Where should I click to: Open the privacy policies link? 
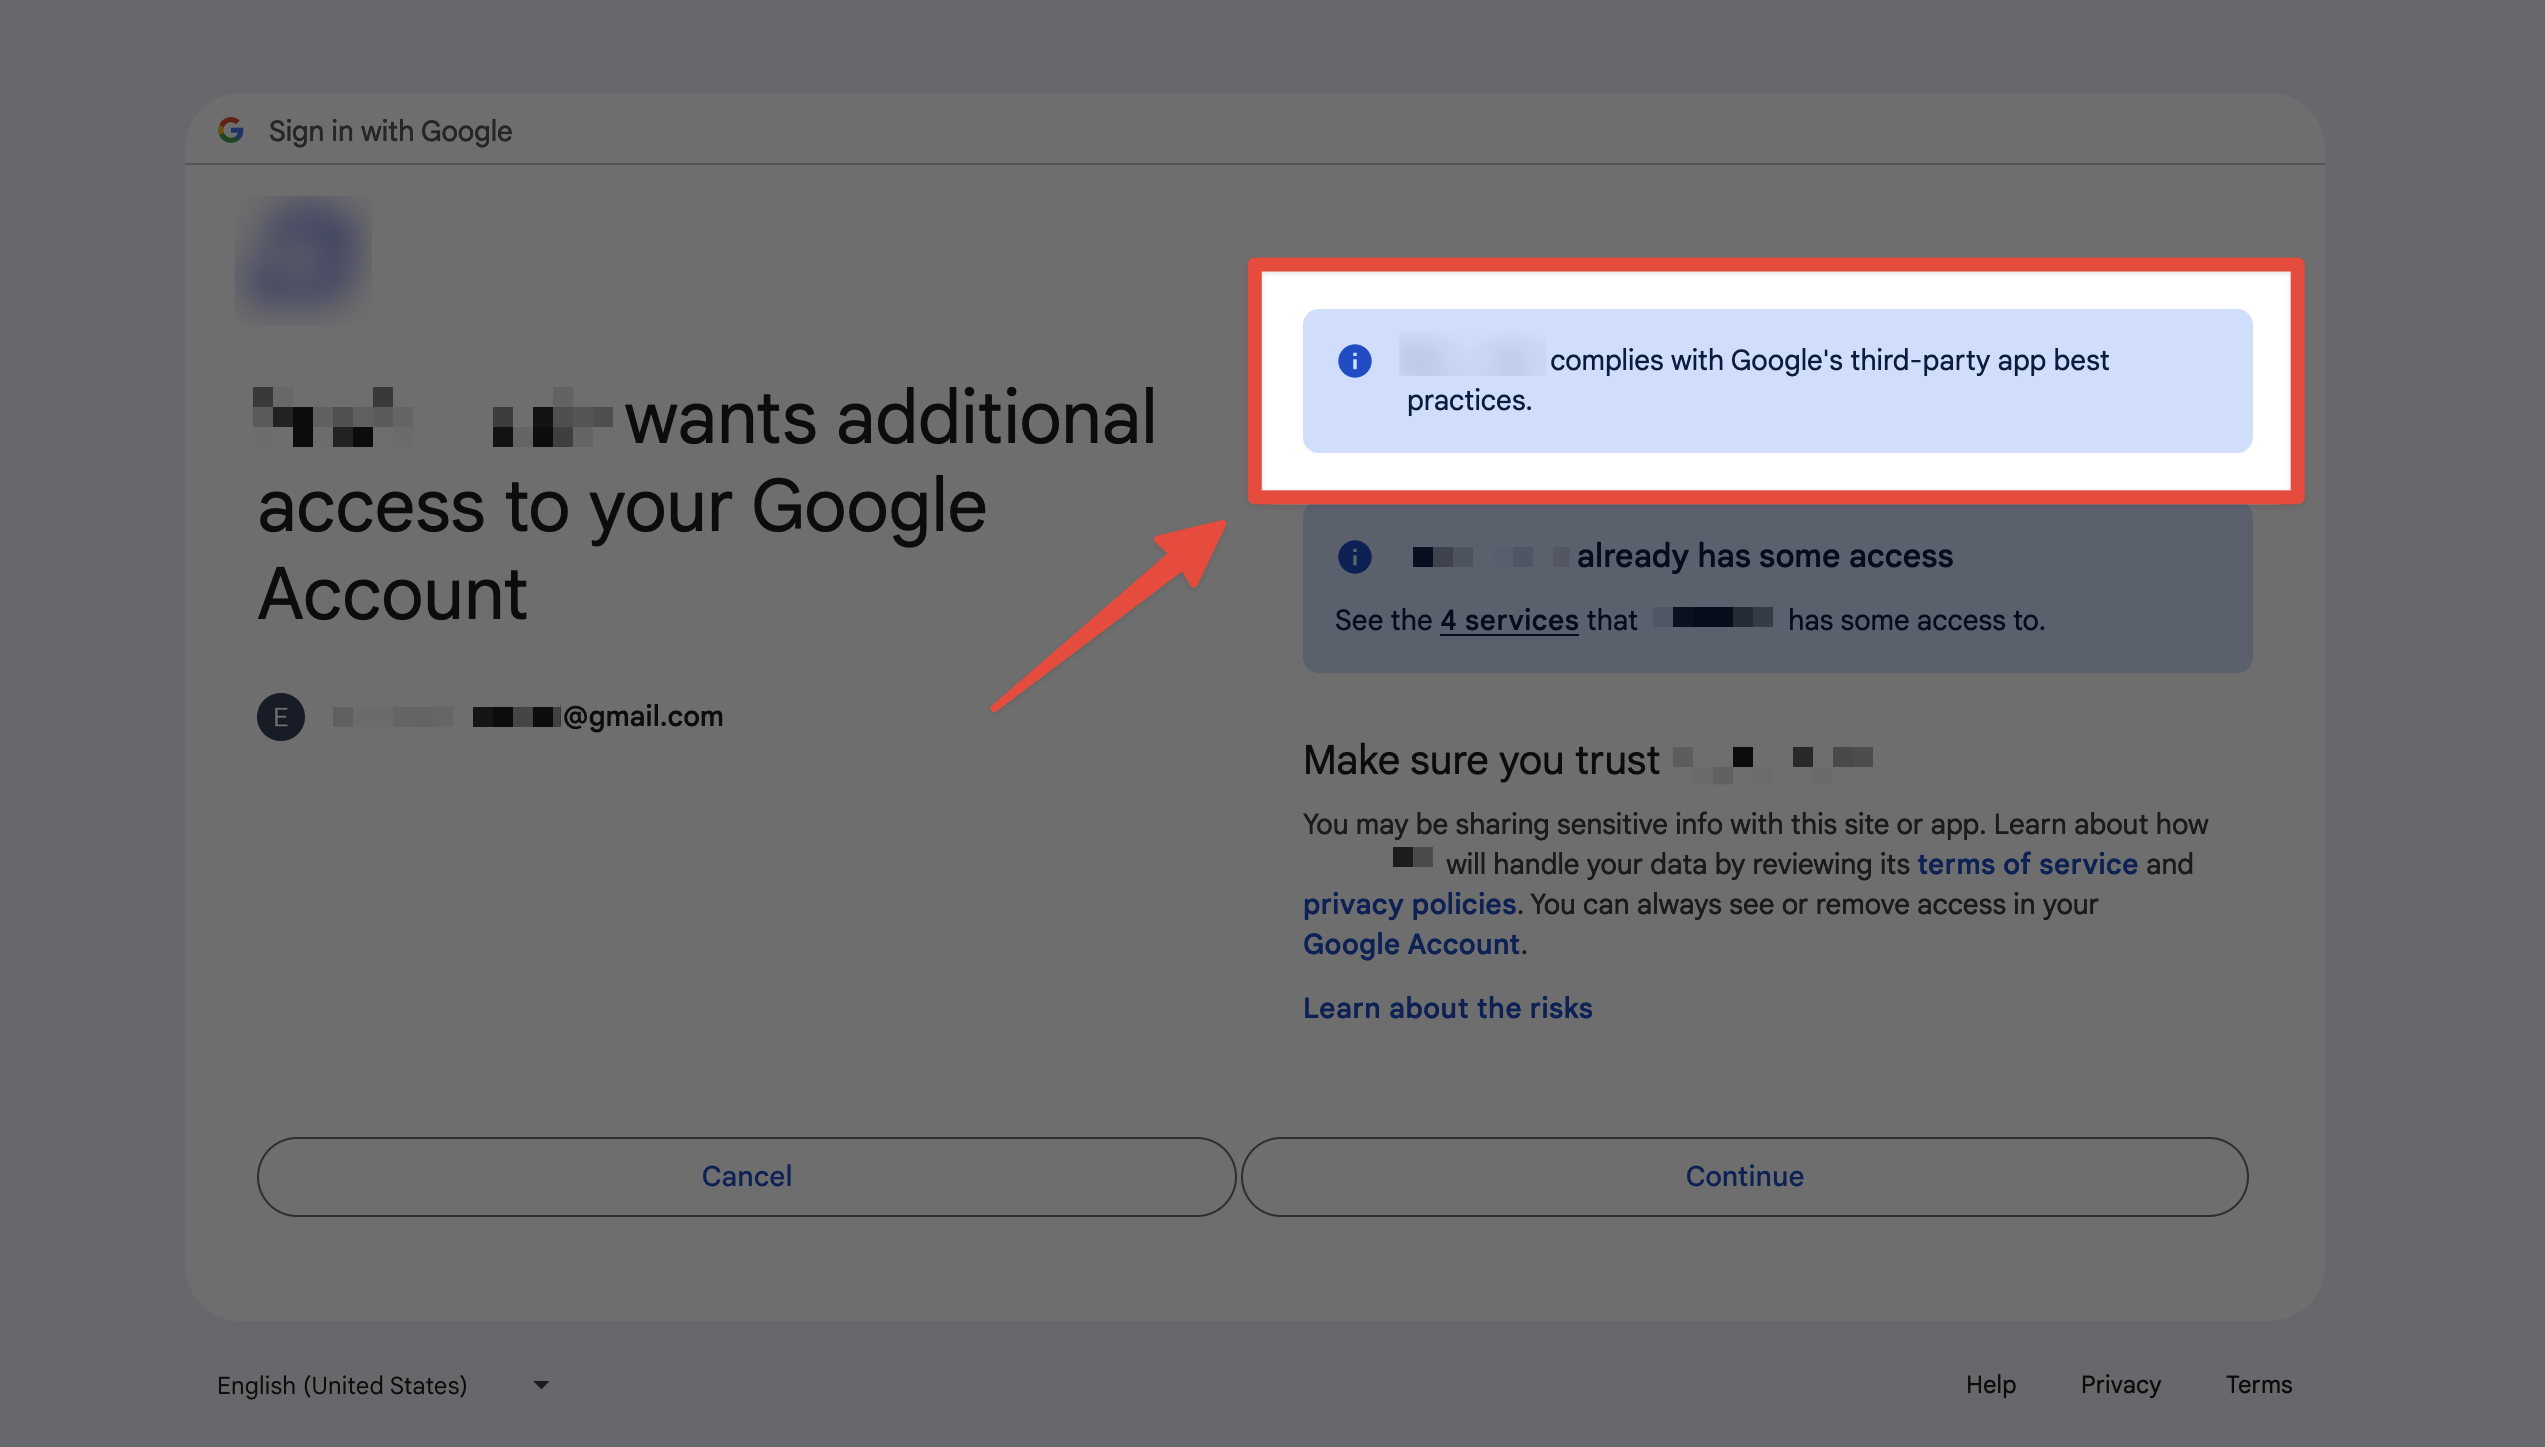tap(1409, 904)
